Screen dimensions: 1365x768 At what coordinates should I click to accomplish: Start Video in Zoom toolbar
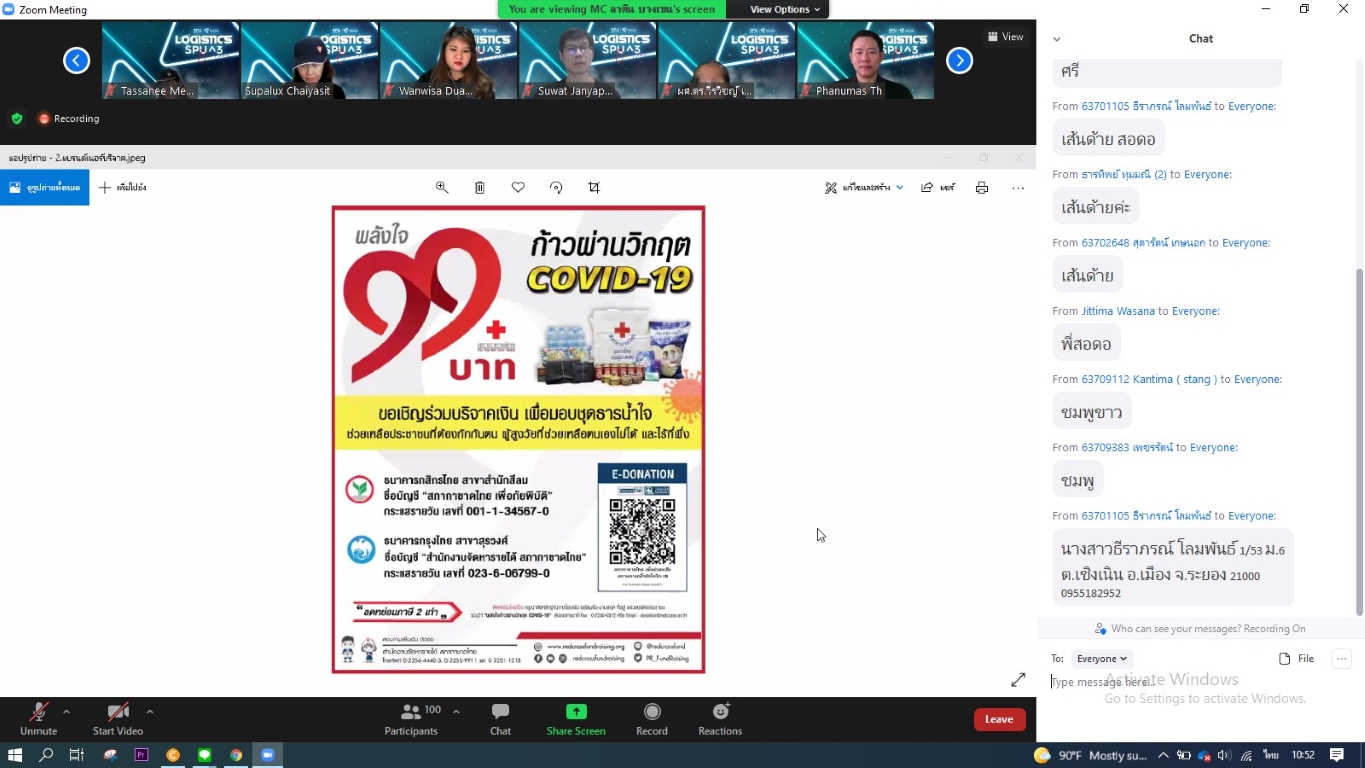click(x=118, y=718)
